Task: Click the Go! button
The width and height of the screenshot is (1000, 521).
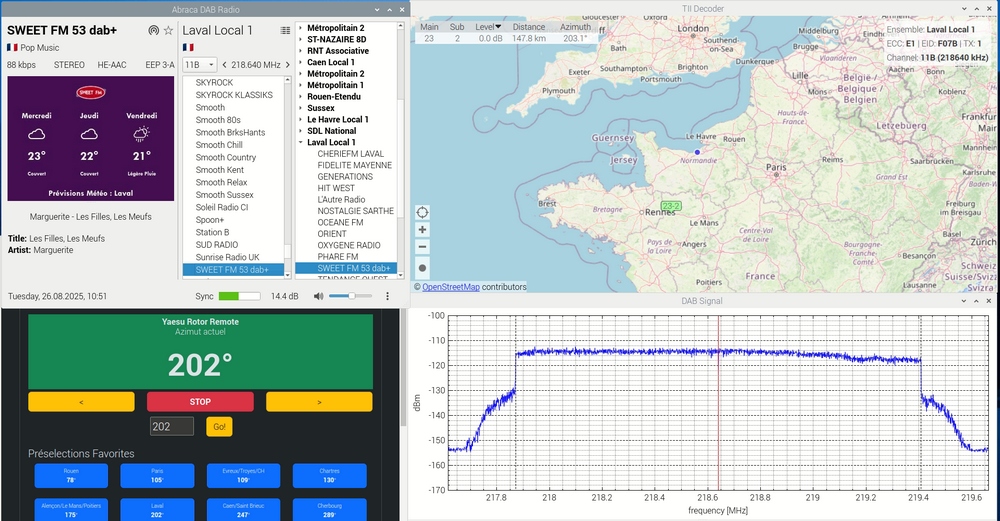Action: pyautogui.click(x=219, y=427)
